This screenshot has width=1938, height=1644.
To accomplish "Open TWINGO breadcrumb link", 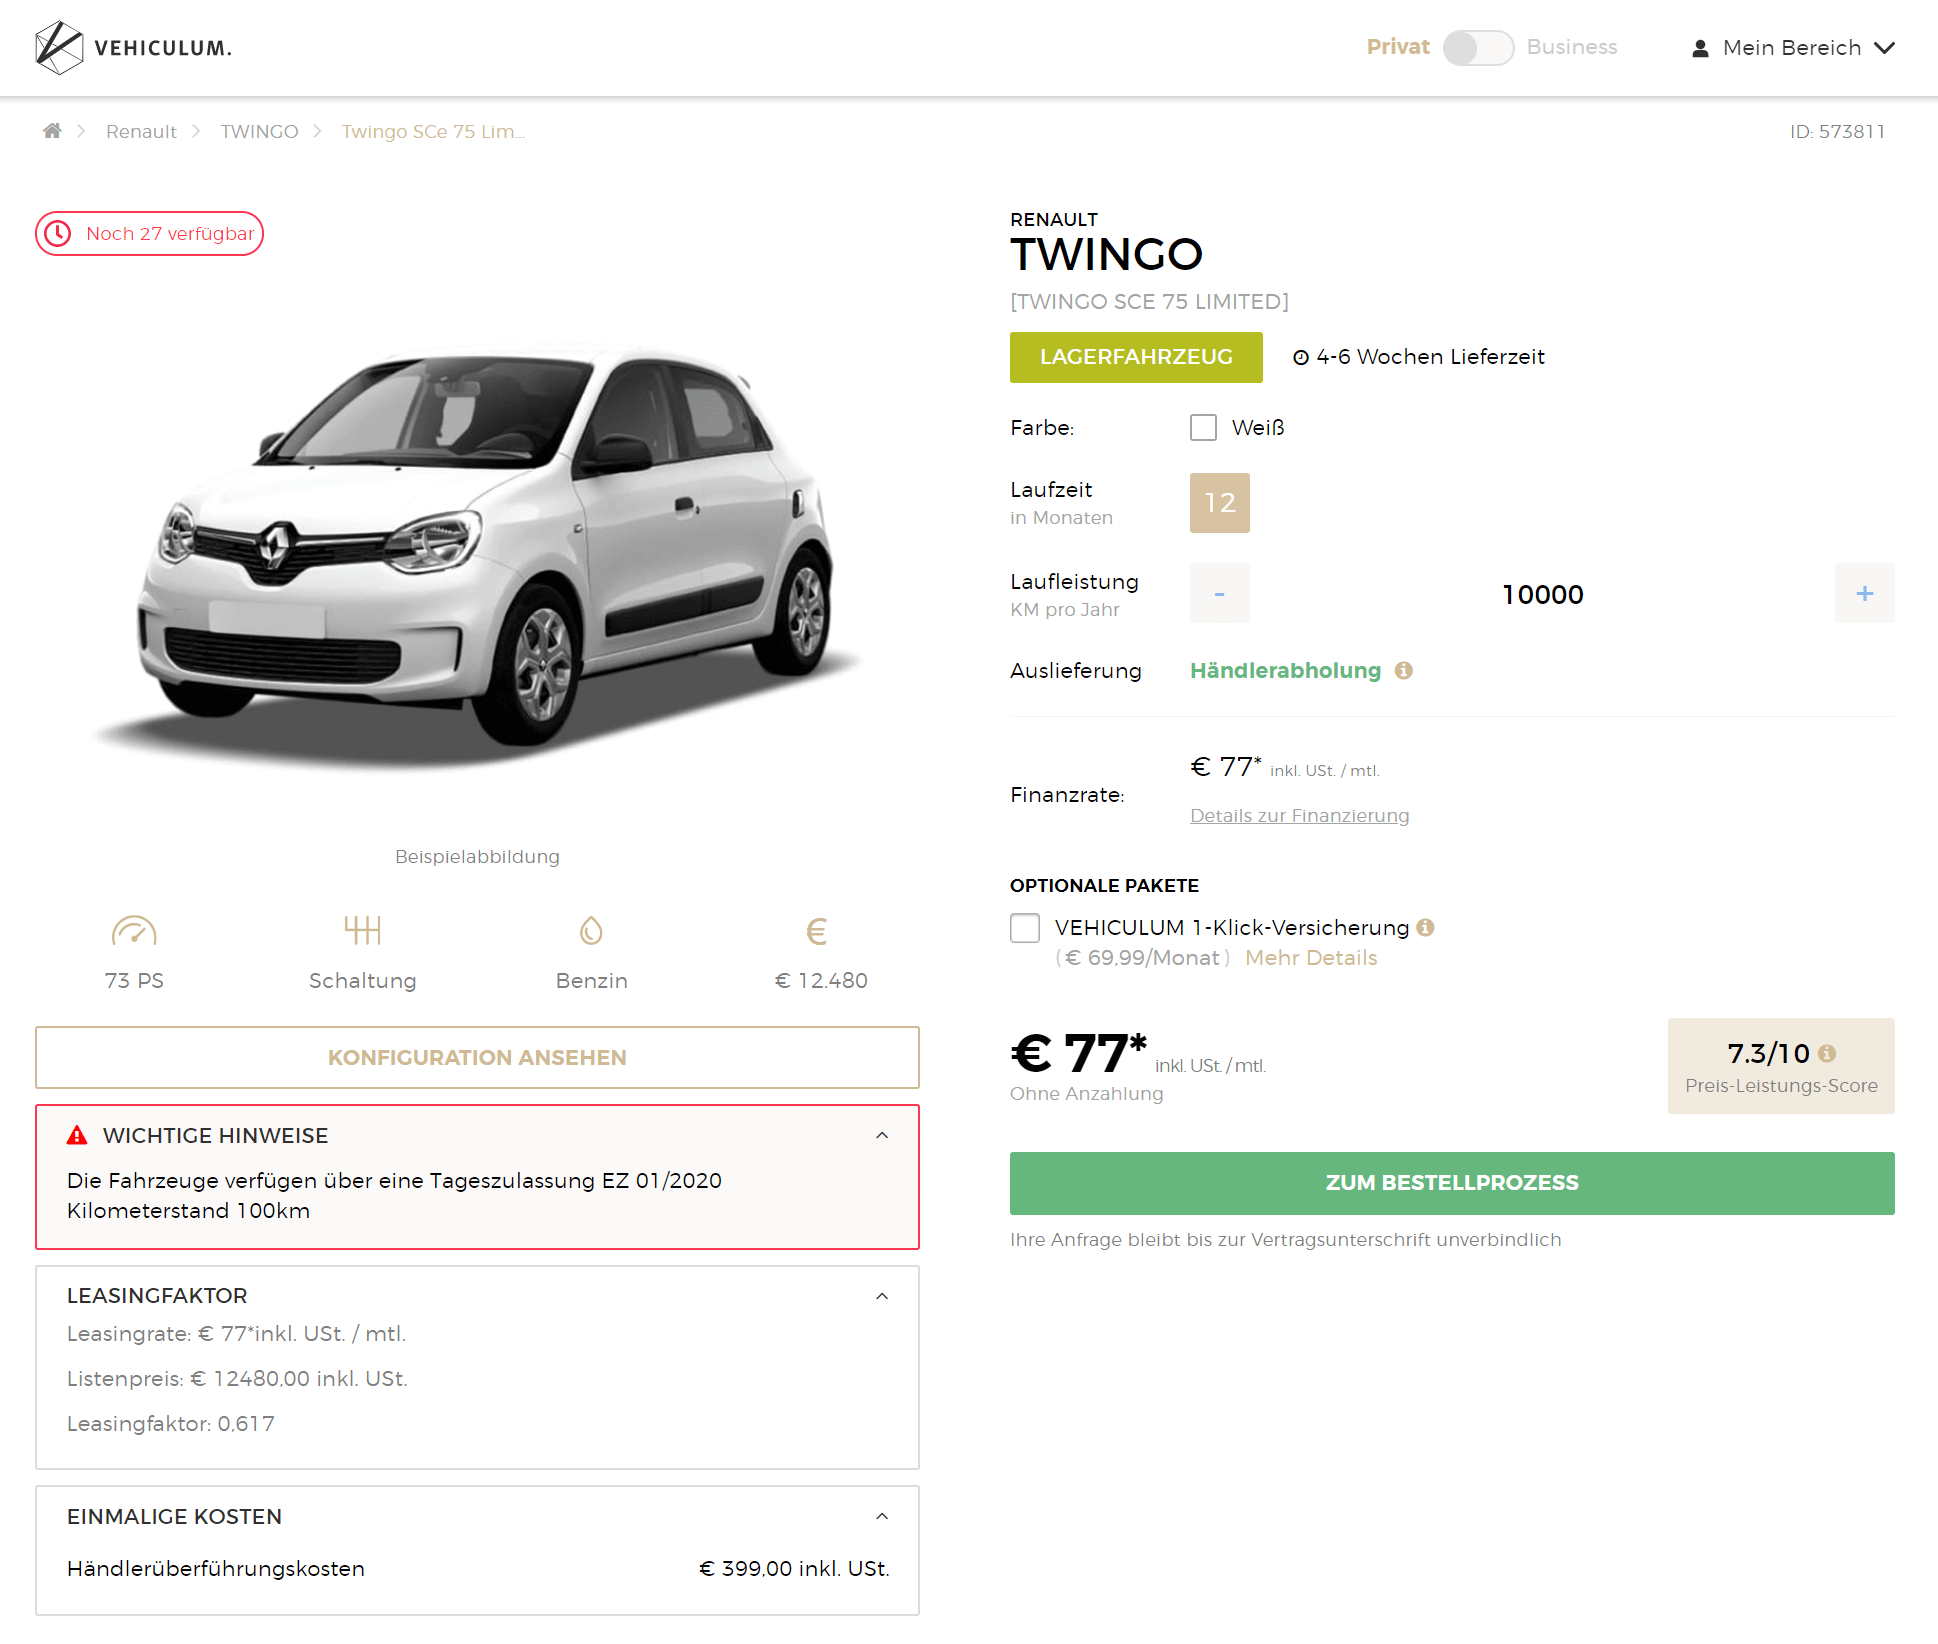I will point(259,131).
